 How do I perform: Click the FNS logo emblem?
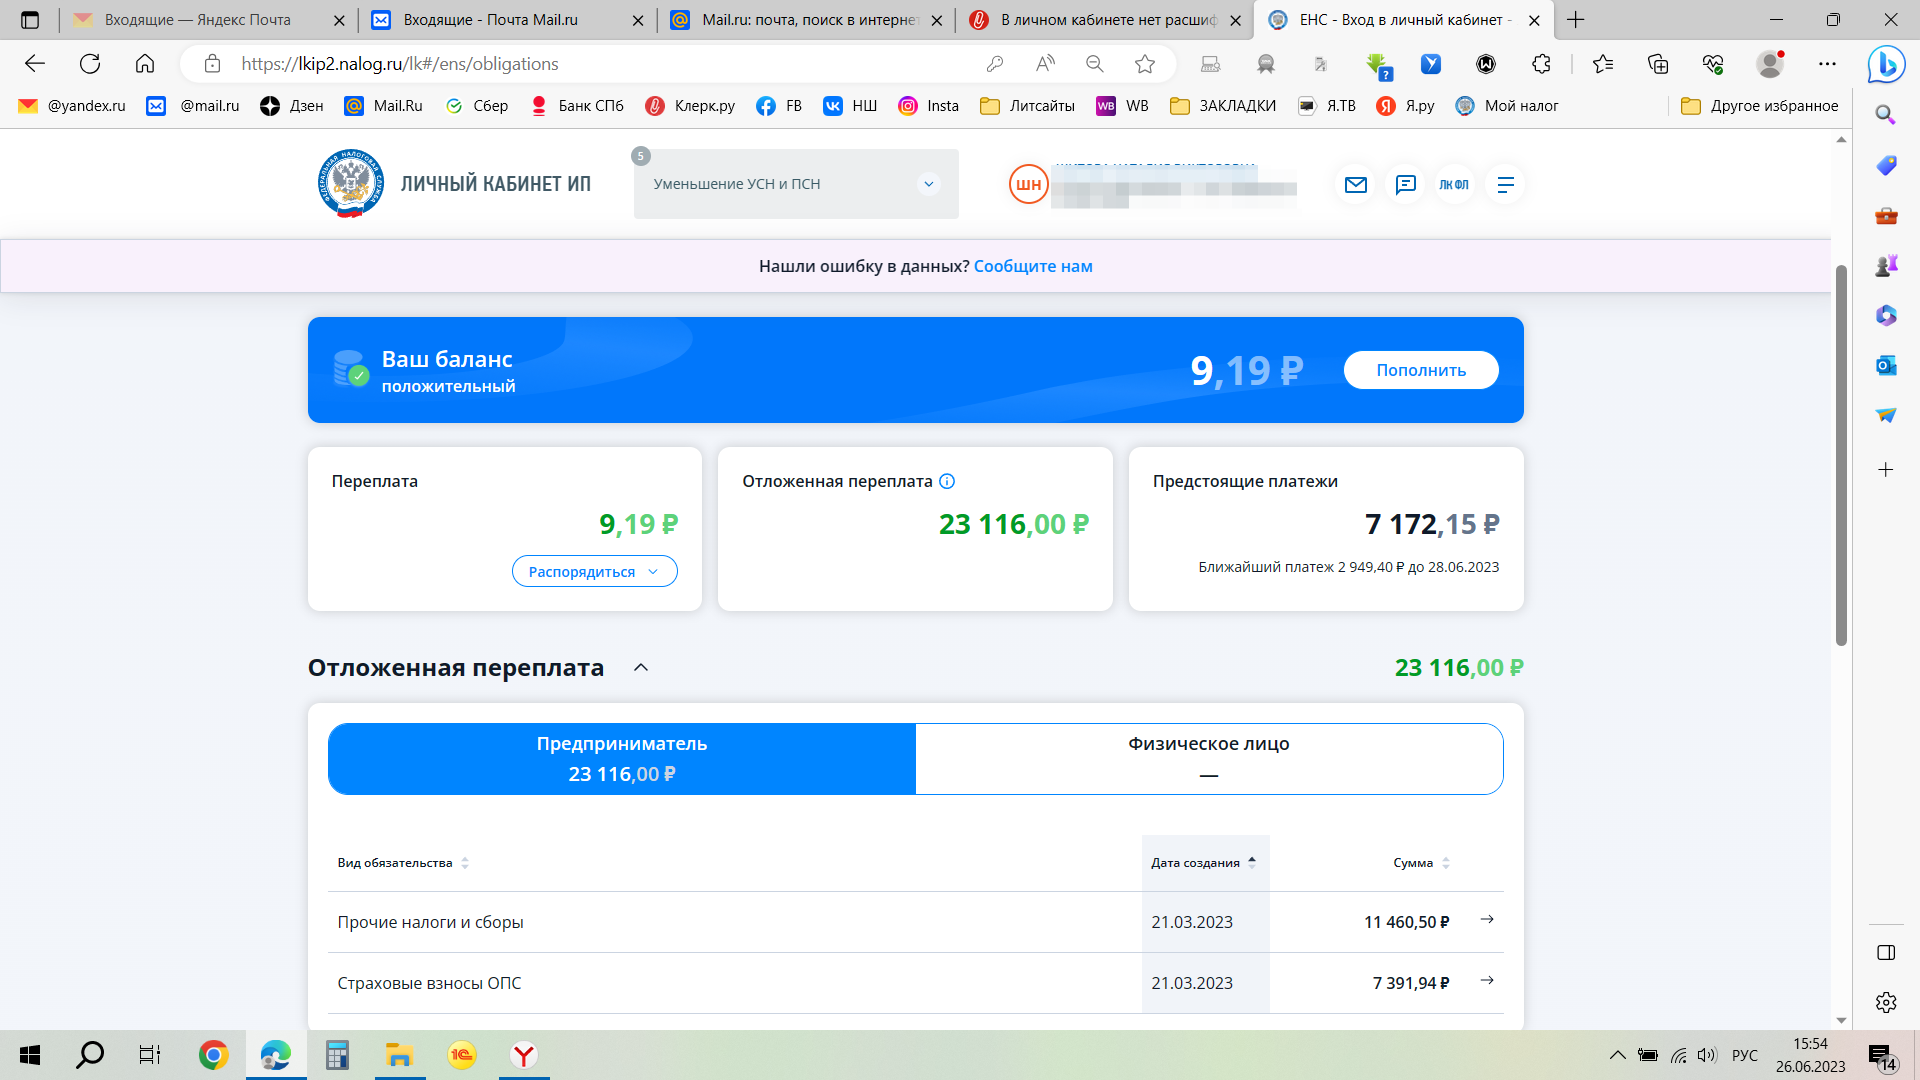350,183
